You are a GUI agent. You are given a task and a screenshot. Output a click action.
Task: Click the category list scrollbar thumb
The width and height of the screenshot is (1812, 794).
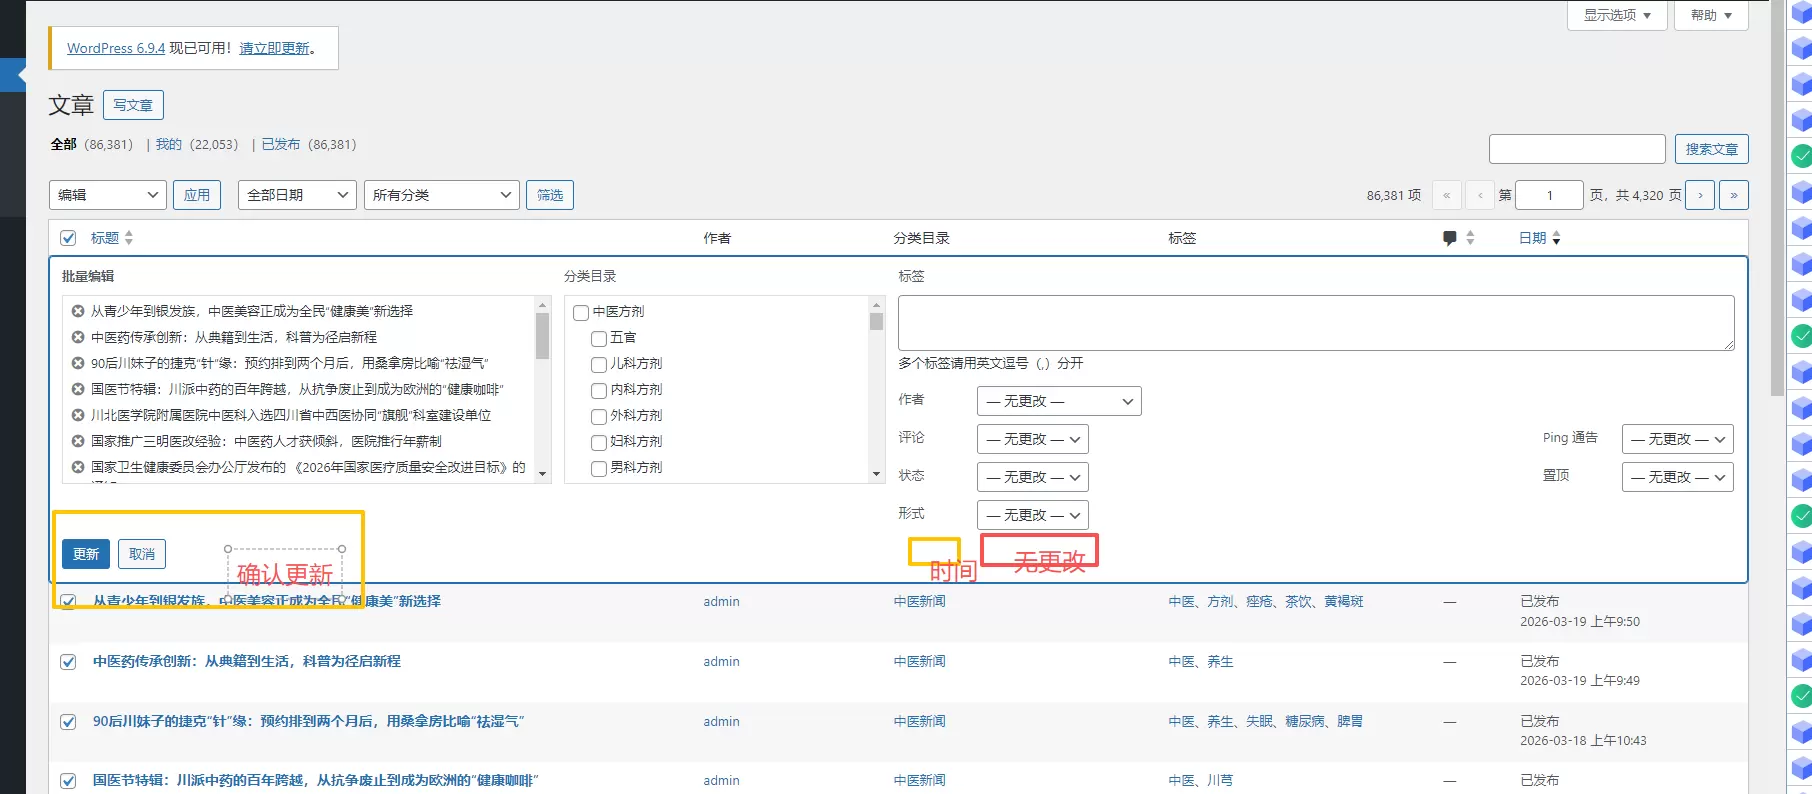pos(876,321)
